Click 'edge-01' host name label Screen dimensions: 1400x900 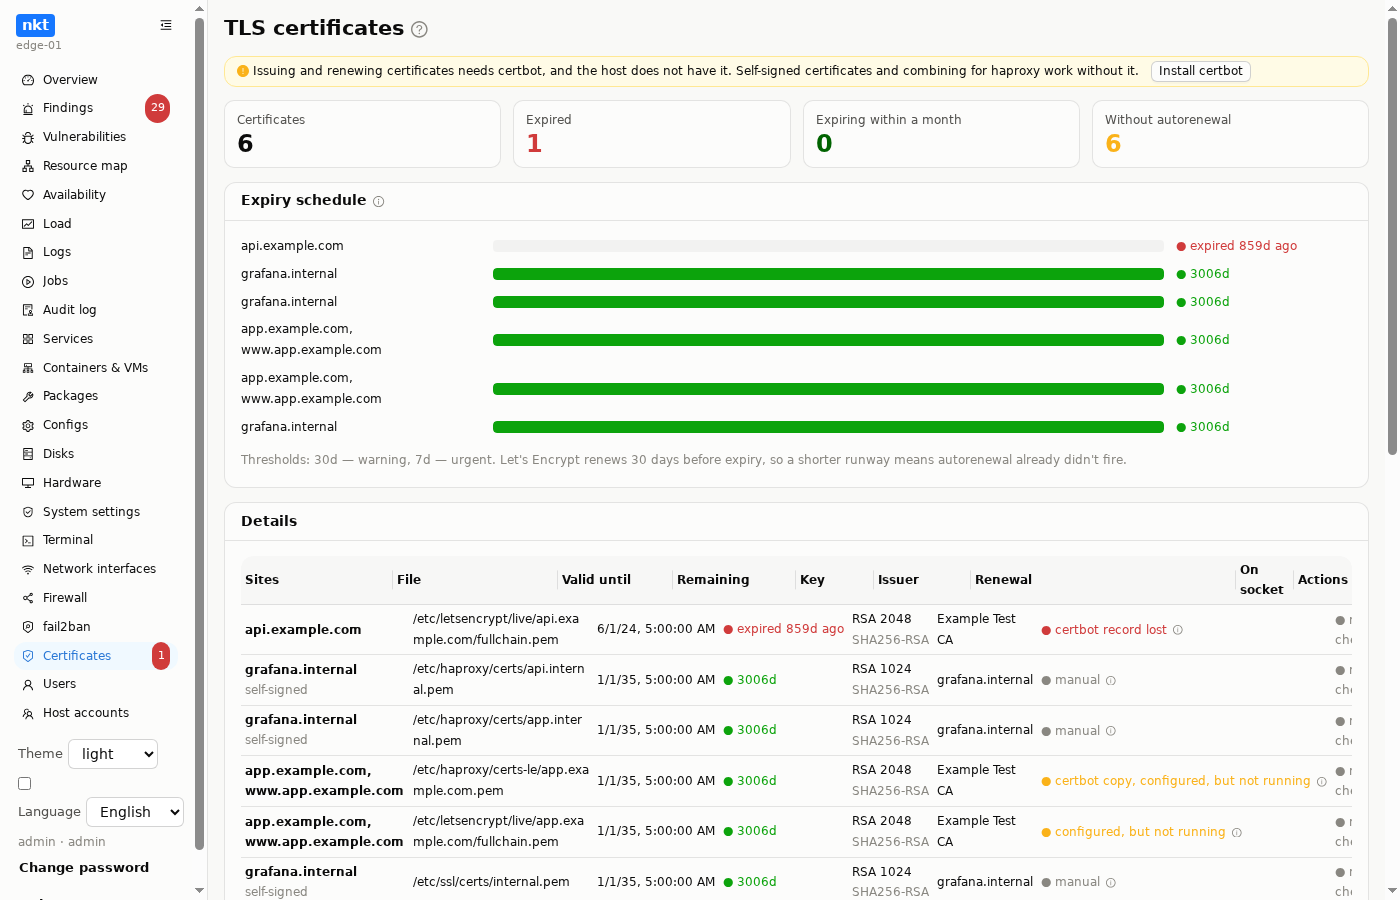coord(39,46)
